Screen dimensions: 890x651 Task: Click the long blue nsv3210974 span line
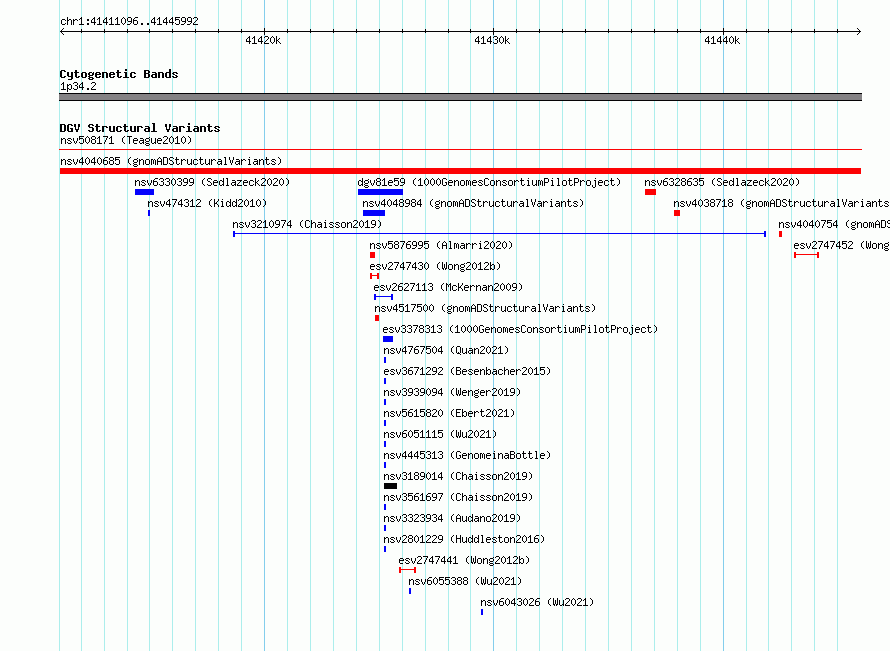pyautogui.click(x=499, y=234)
